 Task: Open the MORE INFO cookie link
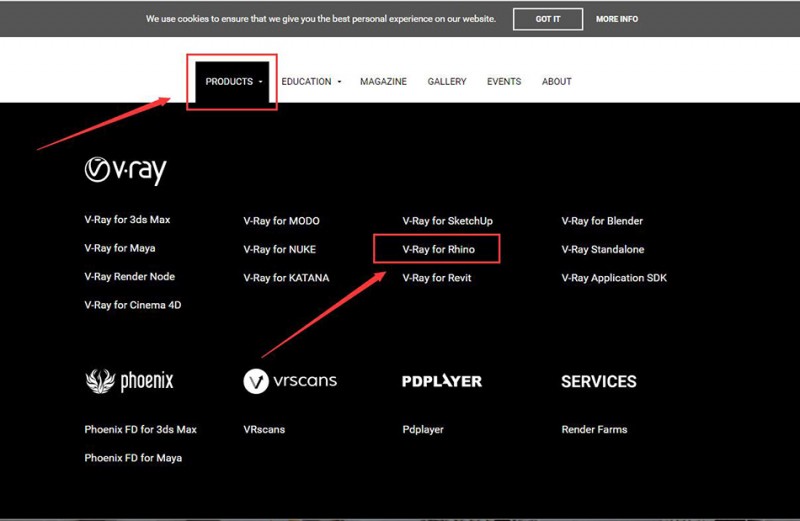coord(617,19)
